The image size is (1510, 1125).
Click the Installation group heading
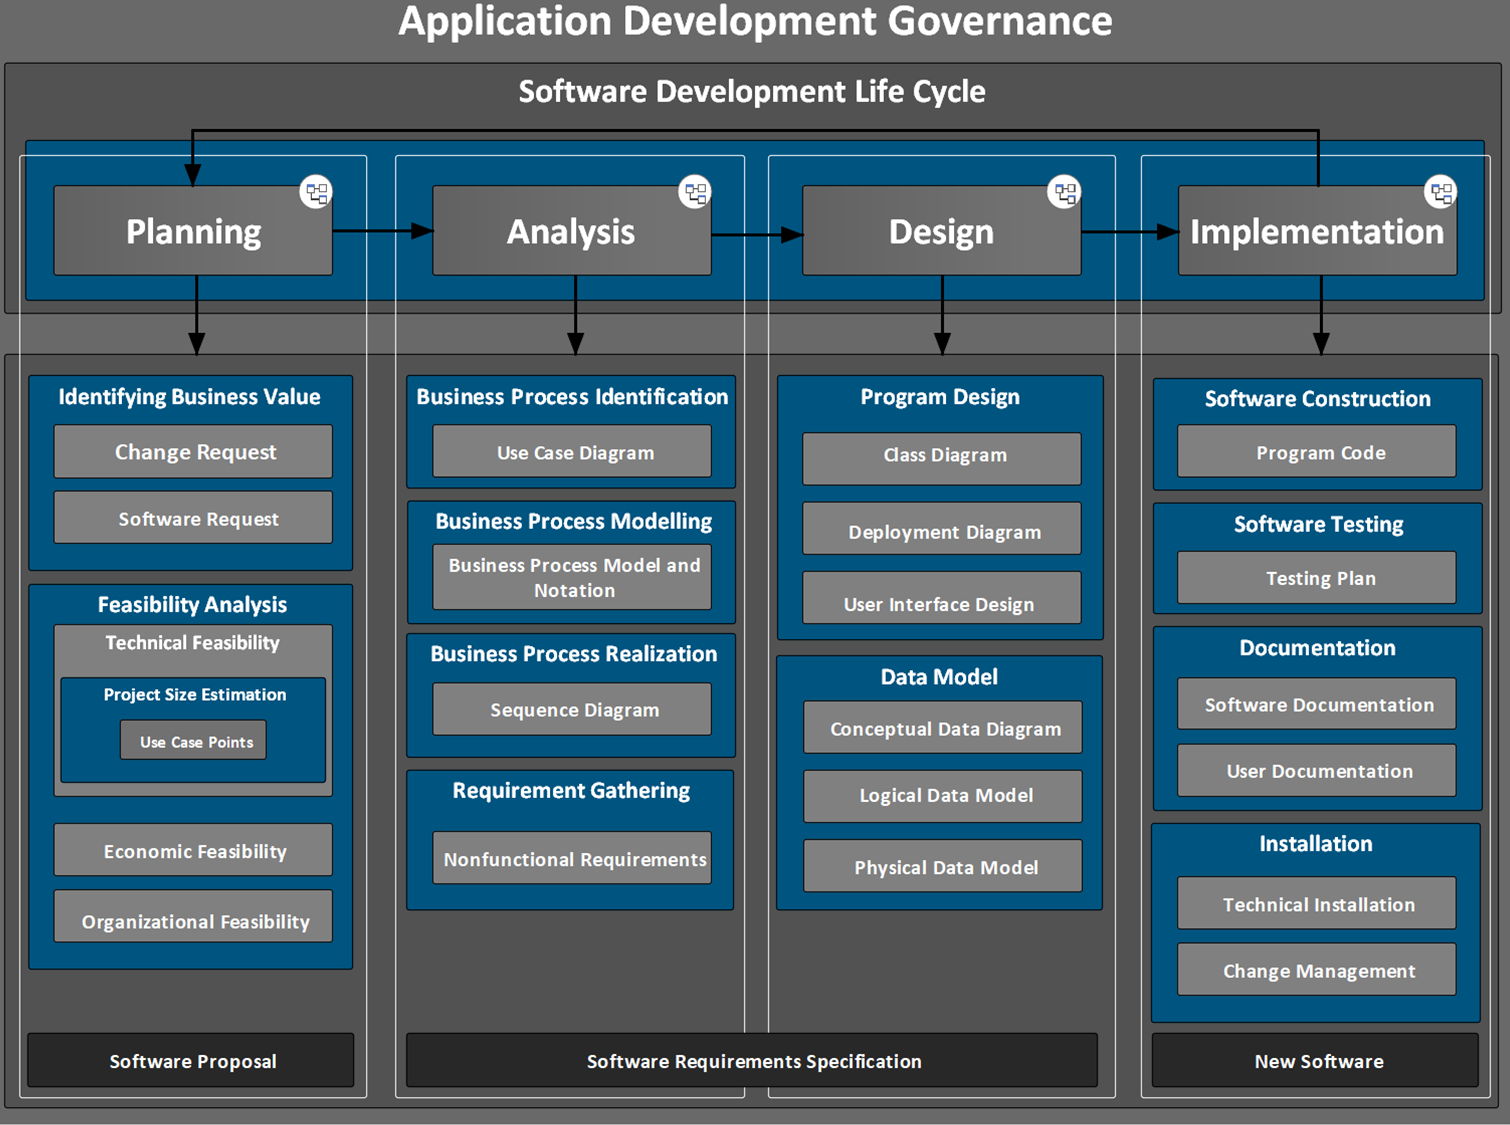[1316, 844]
